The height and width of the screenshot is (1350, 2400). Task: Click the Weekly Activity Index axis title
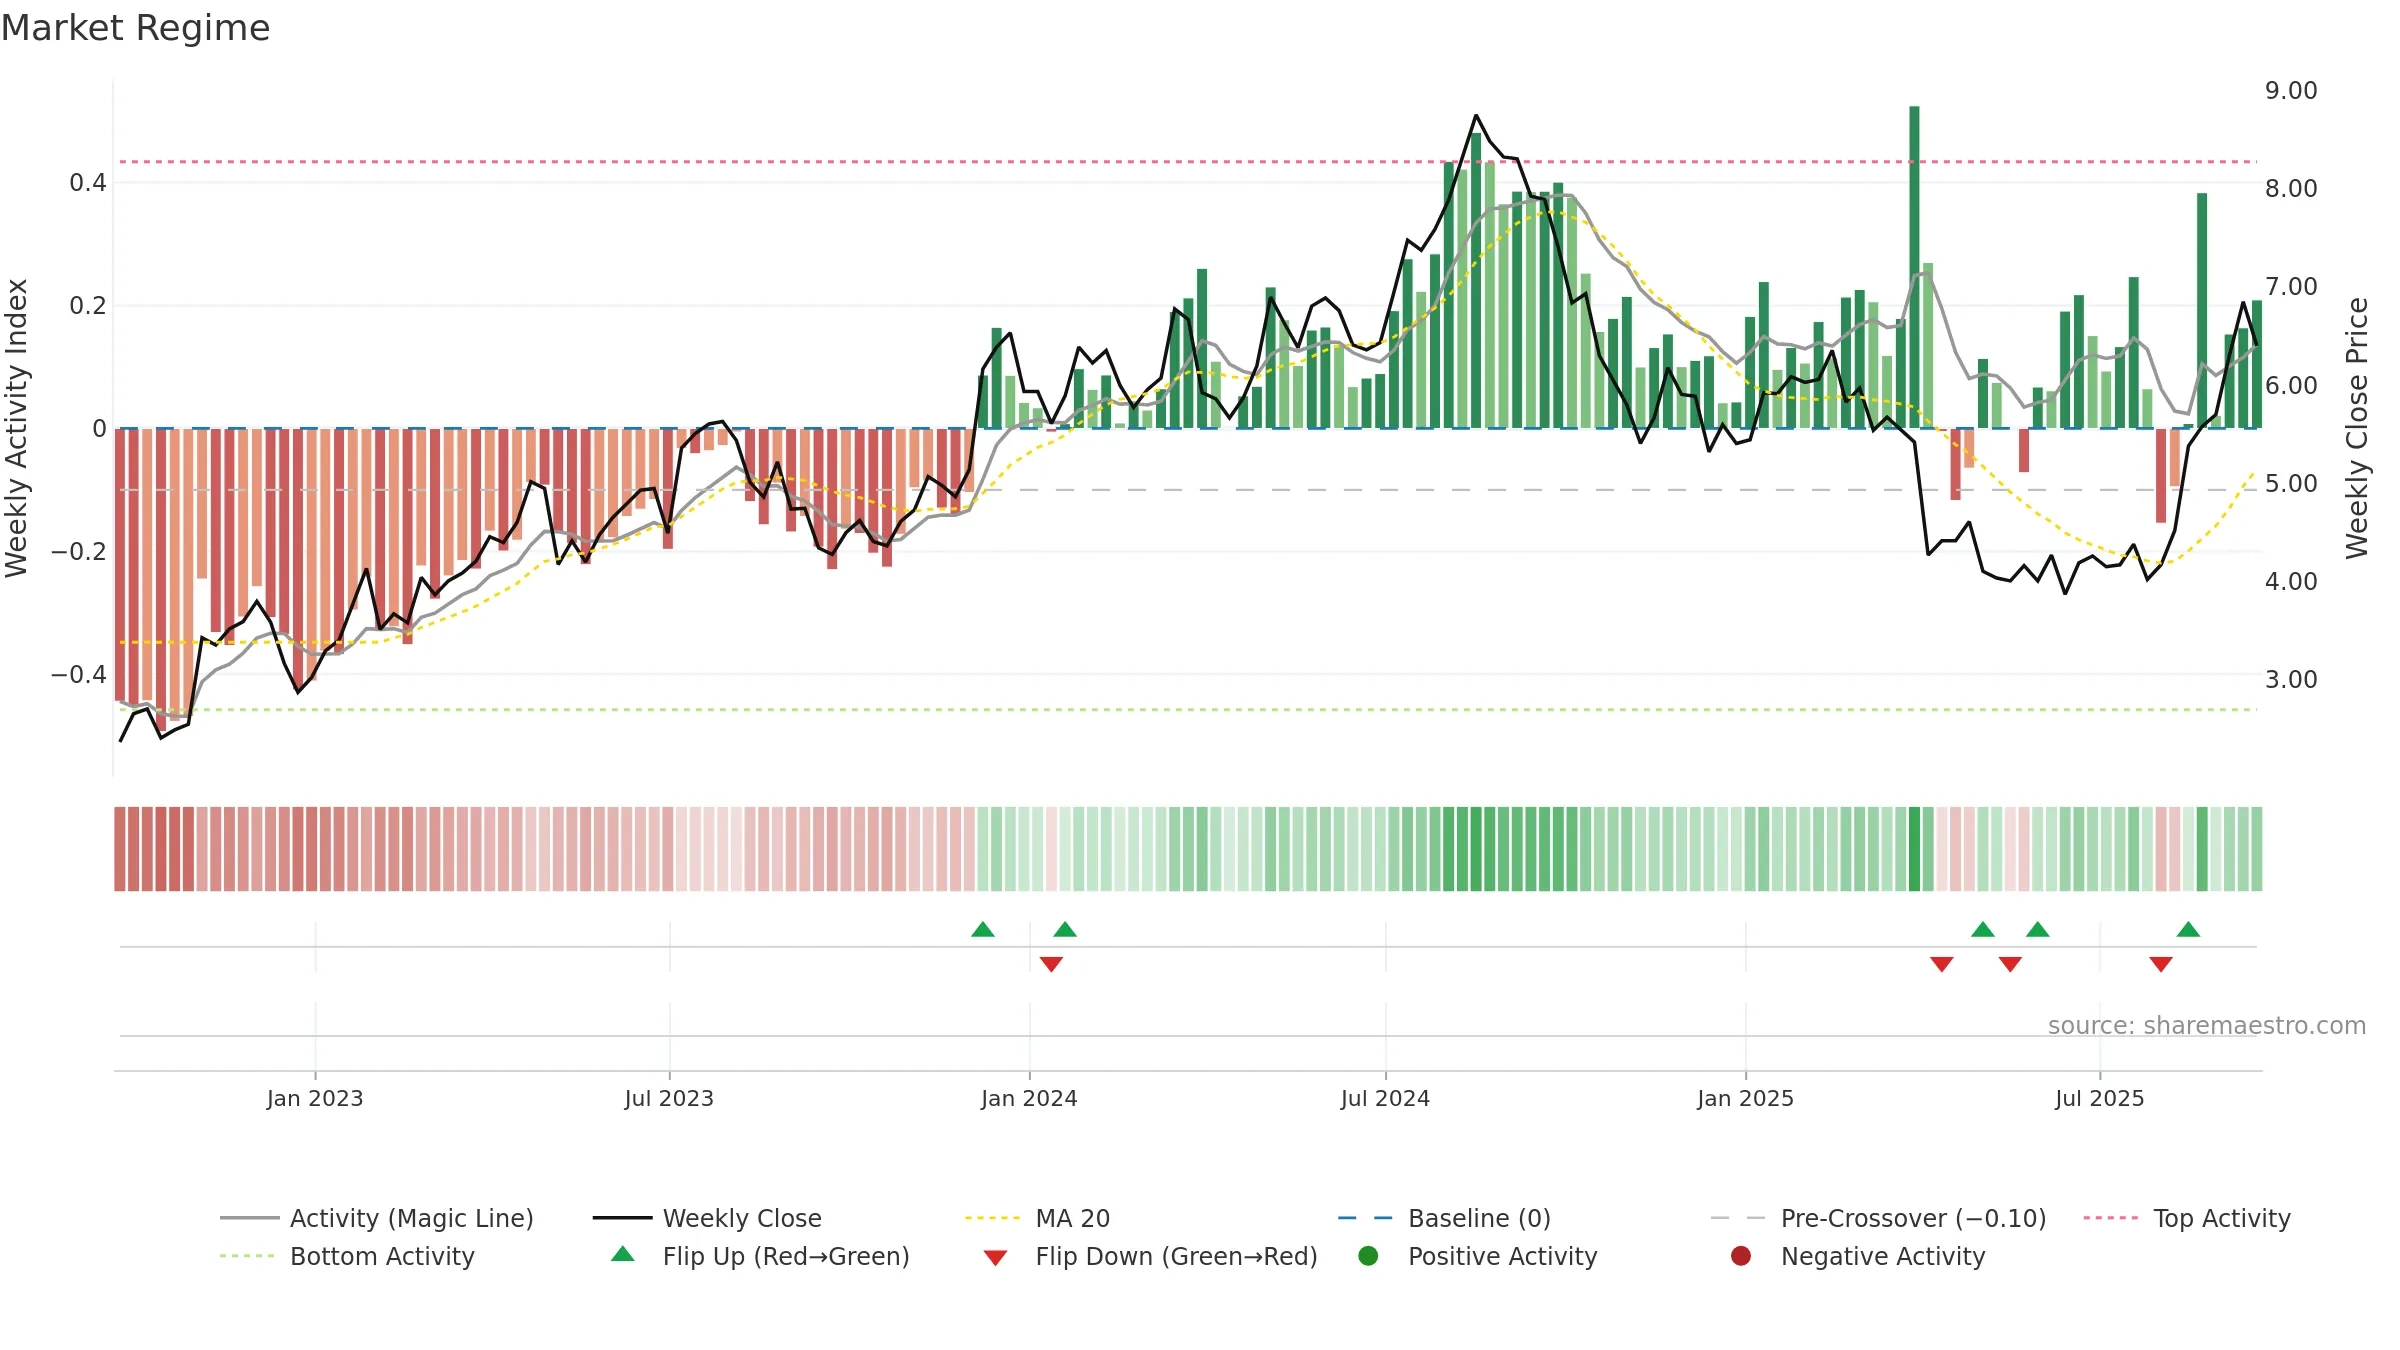(x=16, y=428)
